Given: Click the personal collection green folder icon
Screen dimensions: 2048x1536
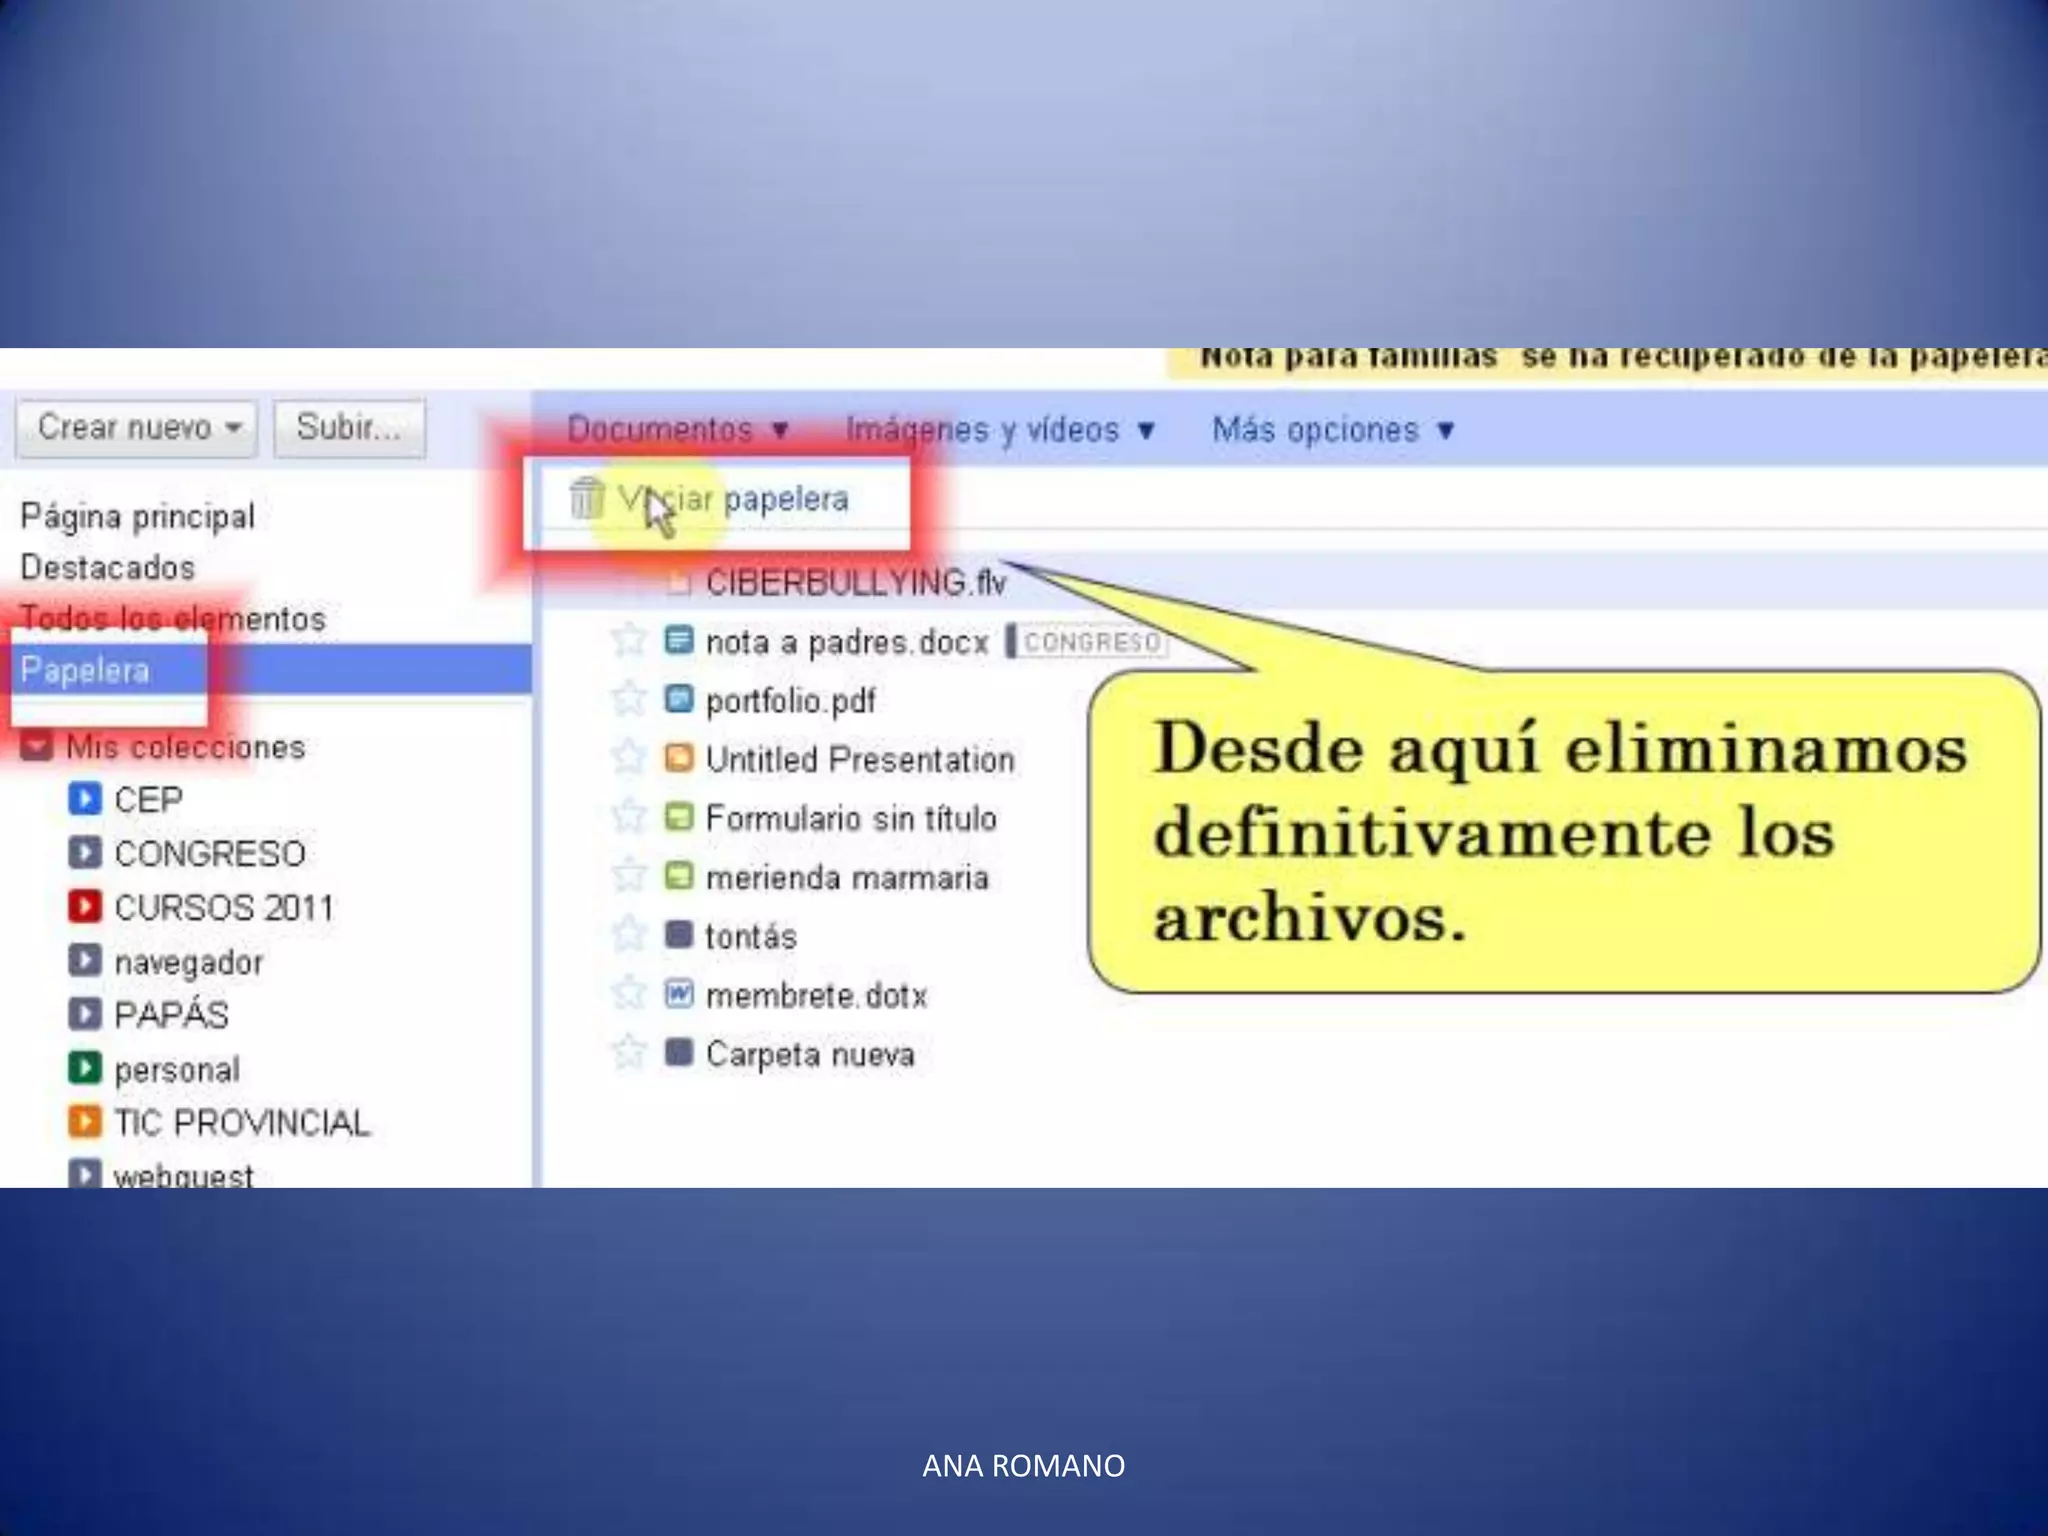Looking at the screenshot, I should pyautogui.click(x=85, y=1068).
